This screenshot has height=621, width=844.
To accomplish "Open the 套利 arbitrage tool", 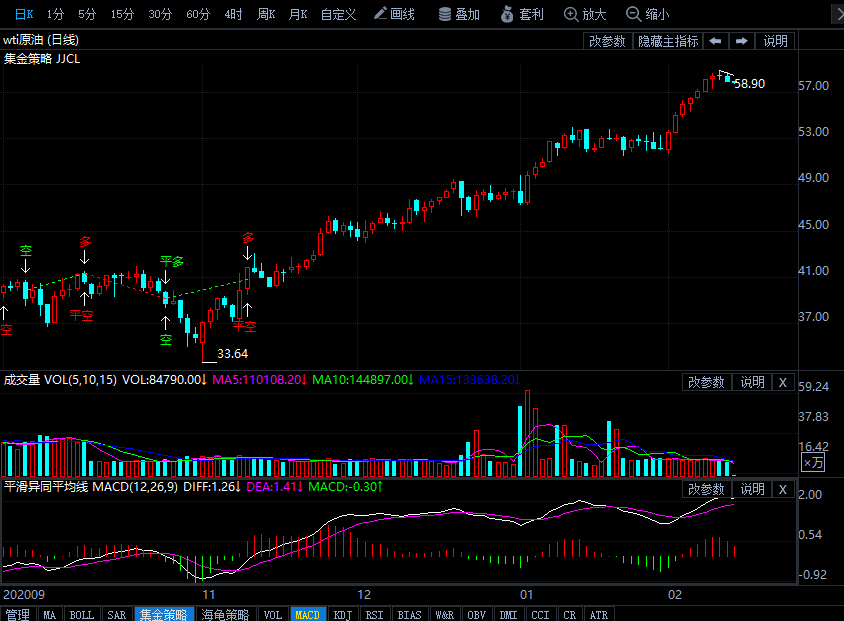I will coord(522,14).
